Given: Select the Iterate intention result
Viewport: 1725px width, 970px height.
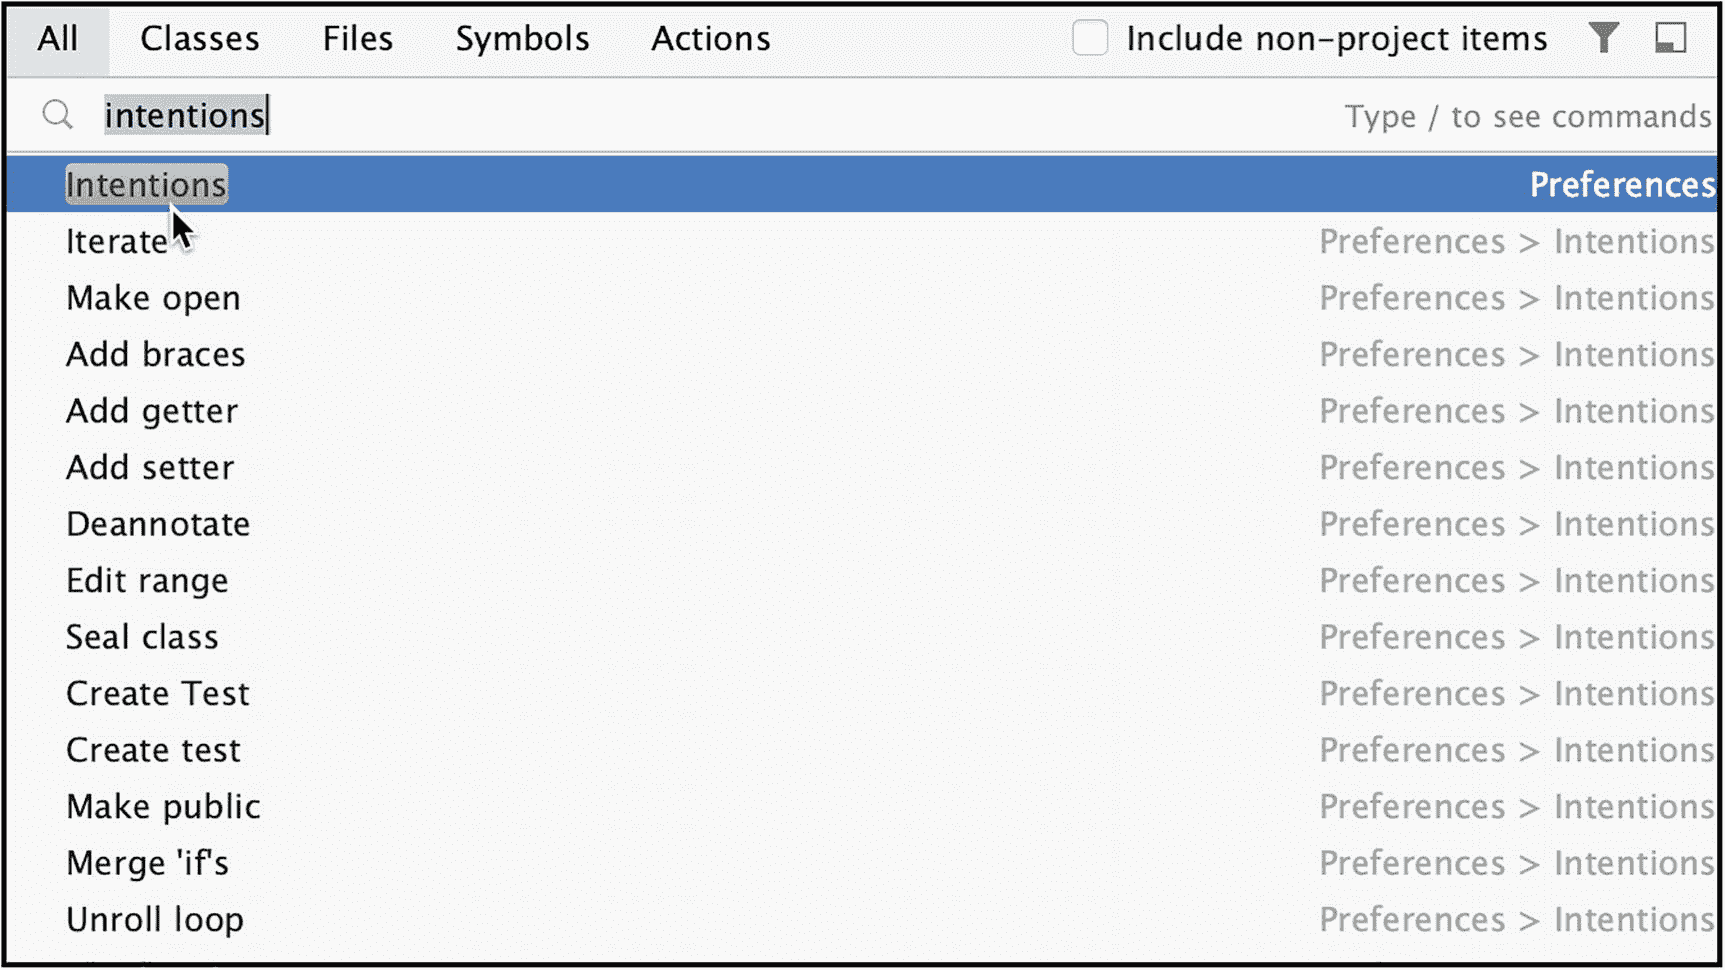Looking at the screenshot, I should pyautogui.click(x=862, y=241).
